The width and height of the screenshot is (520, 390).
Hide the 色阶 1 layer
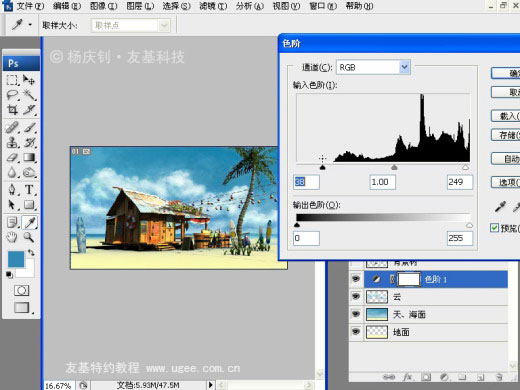point(356,279)
